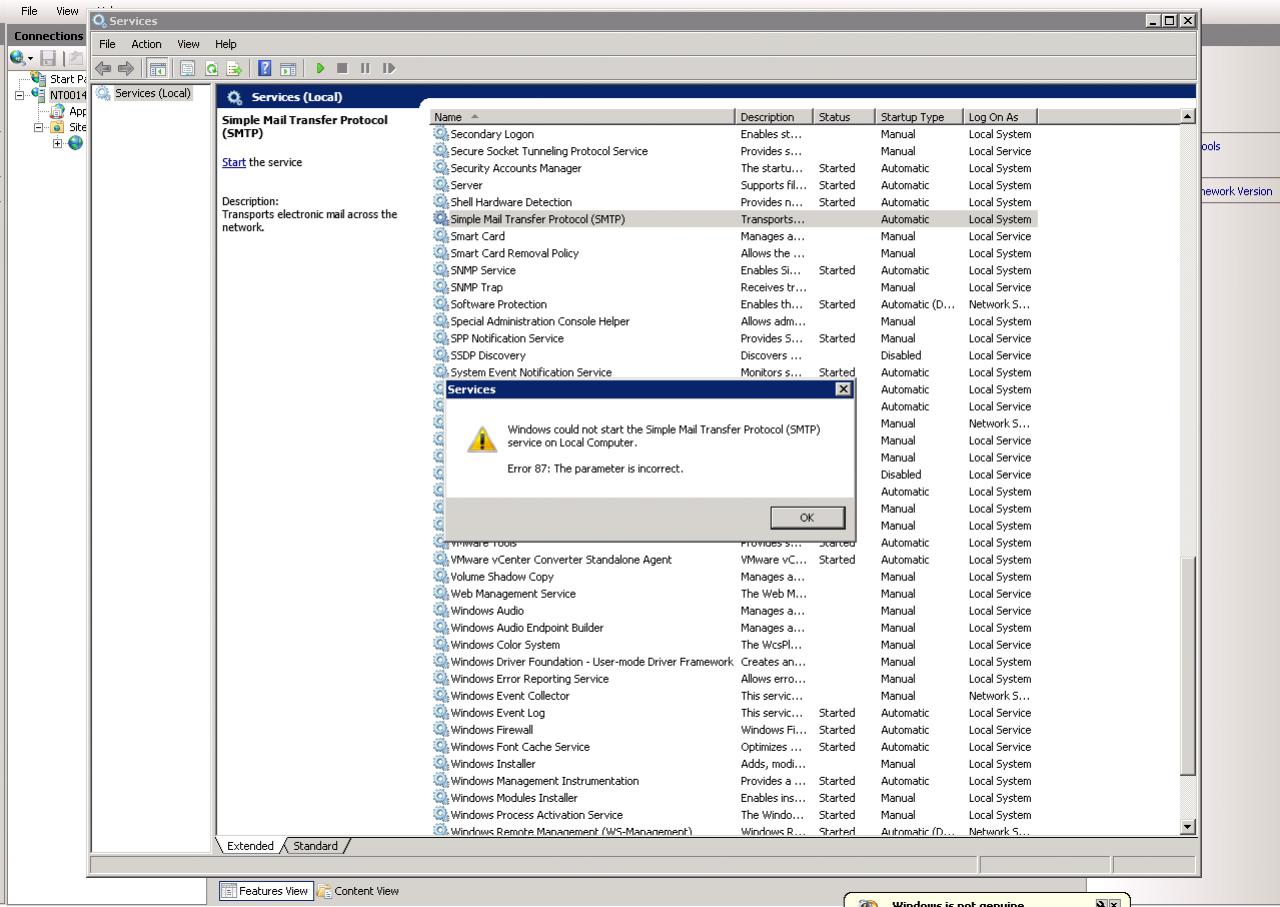
Task: Open IIS Manager Features View tab
Action: (x=265, y=891)
